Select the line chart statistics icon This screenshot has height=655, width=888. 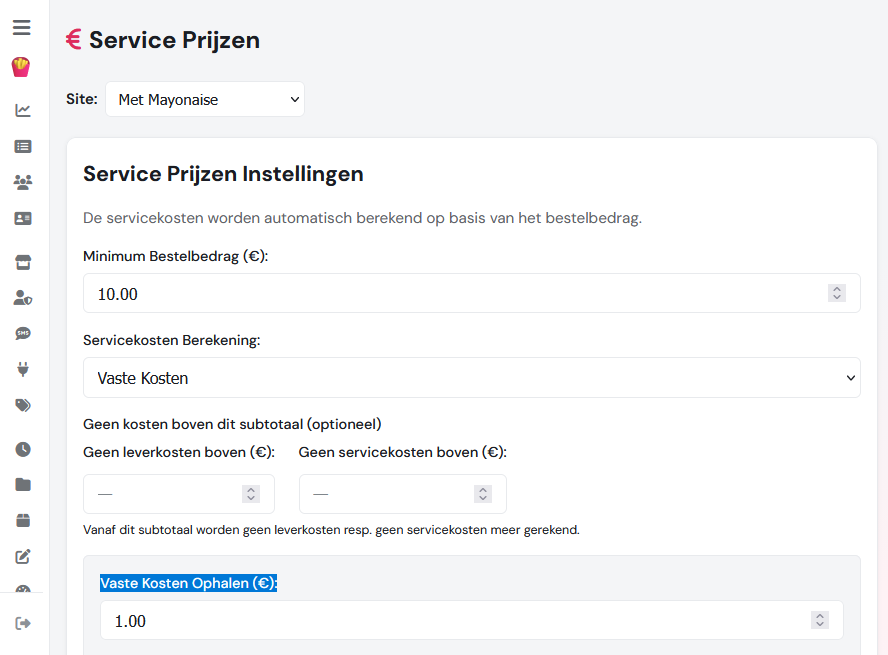[x=22, y=110]
